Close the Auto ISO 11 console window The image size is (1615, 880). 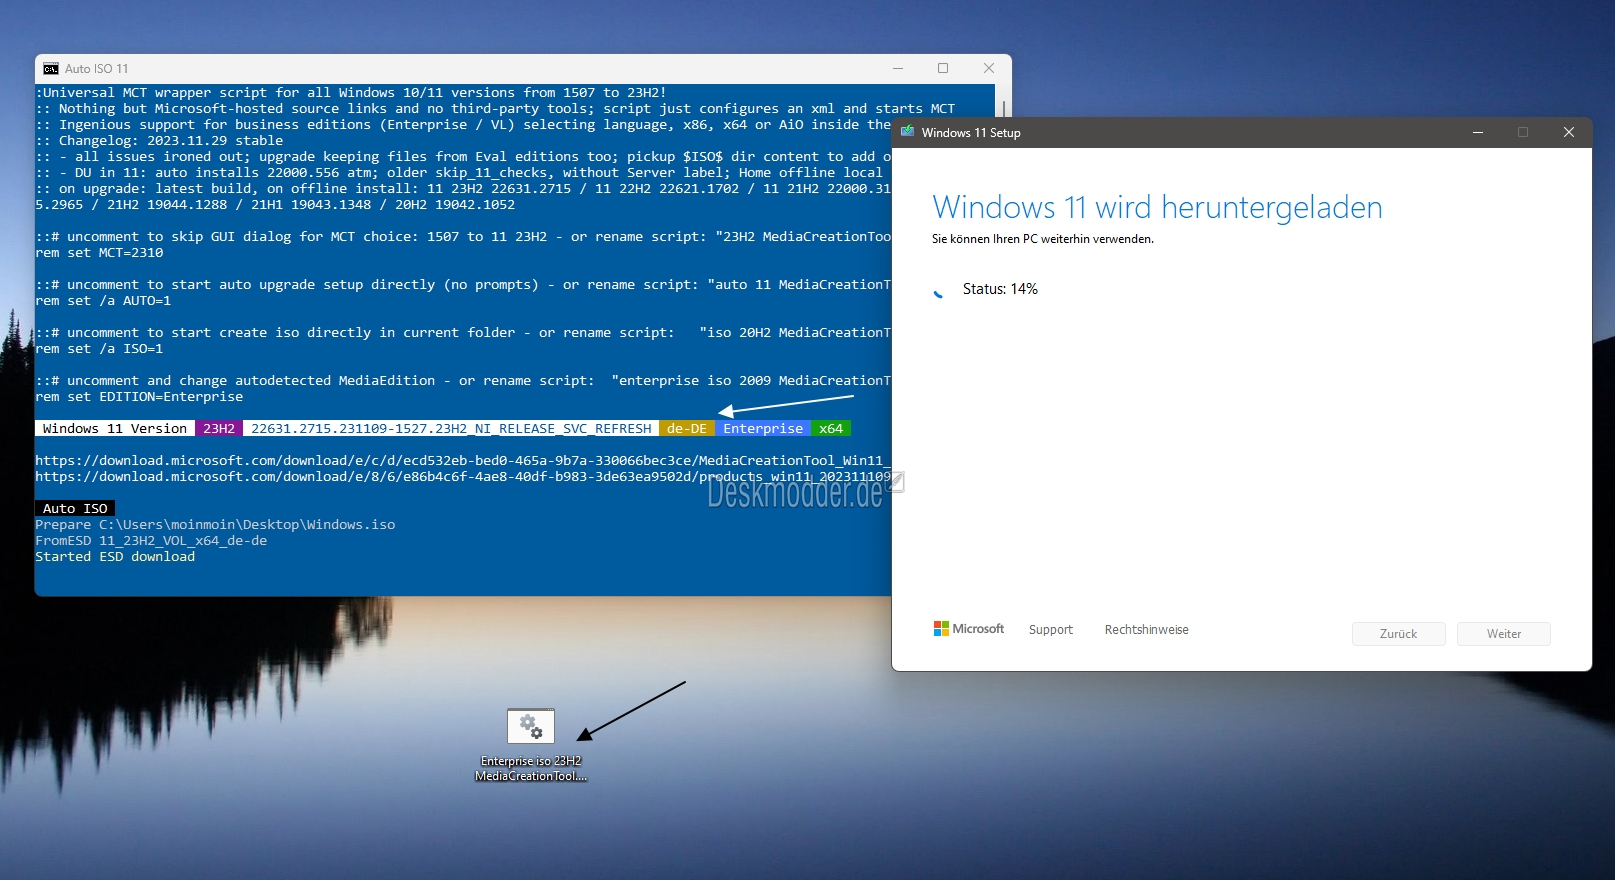(x=989, y=69)
